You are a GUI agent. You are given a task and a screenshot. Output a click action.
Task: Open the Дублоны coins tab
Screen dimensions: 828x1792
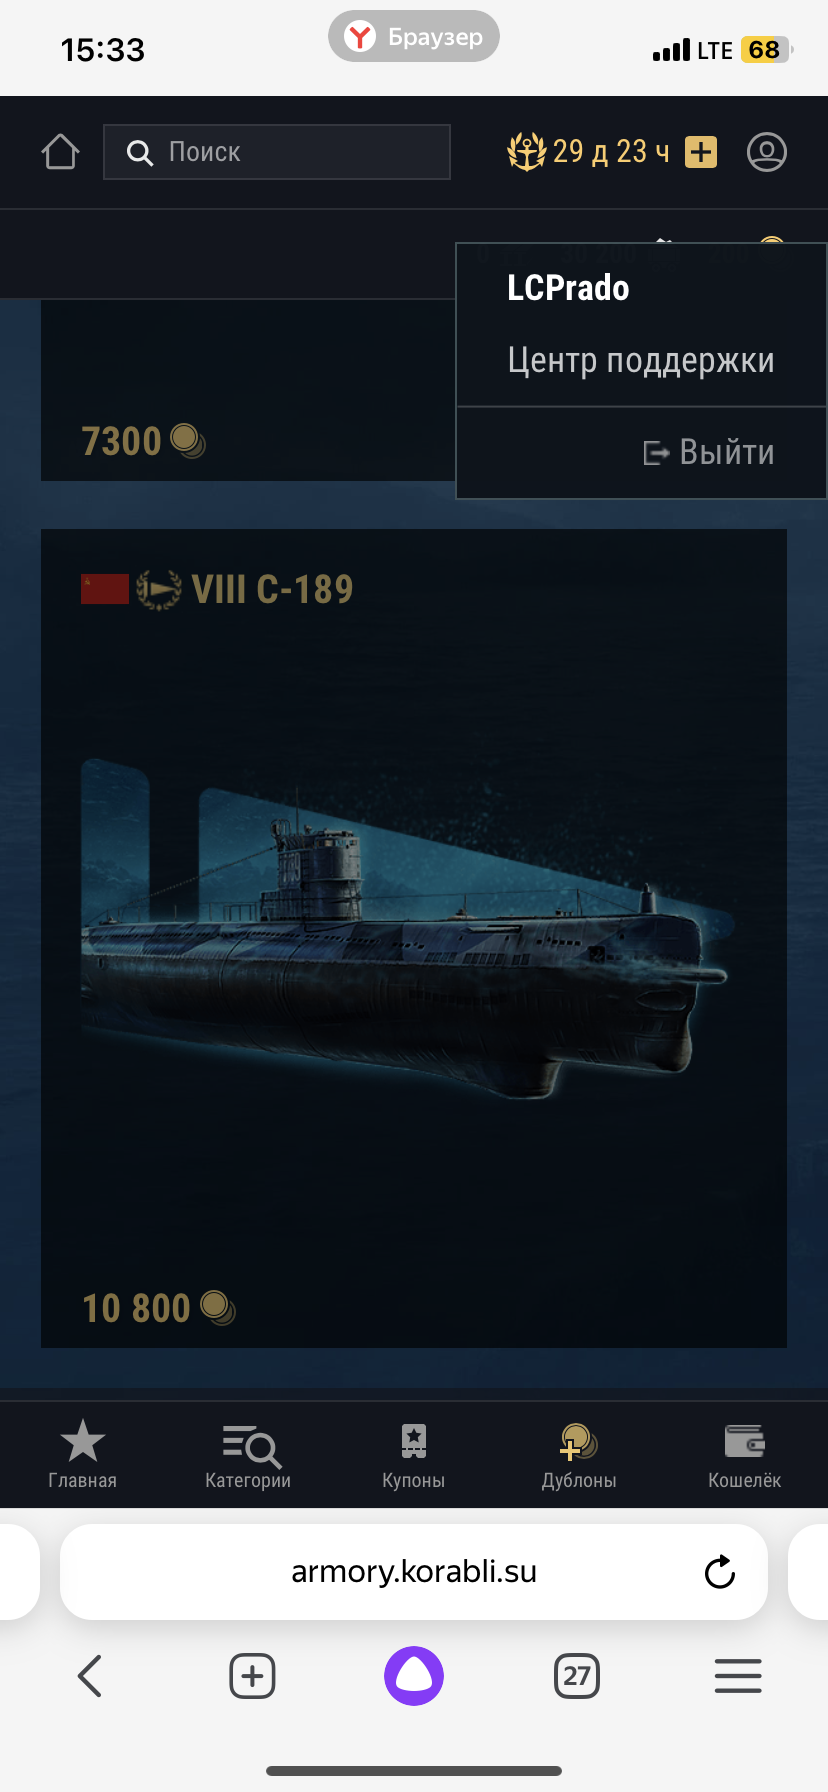579,1455
